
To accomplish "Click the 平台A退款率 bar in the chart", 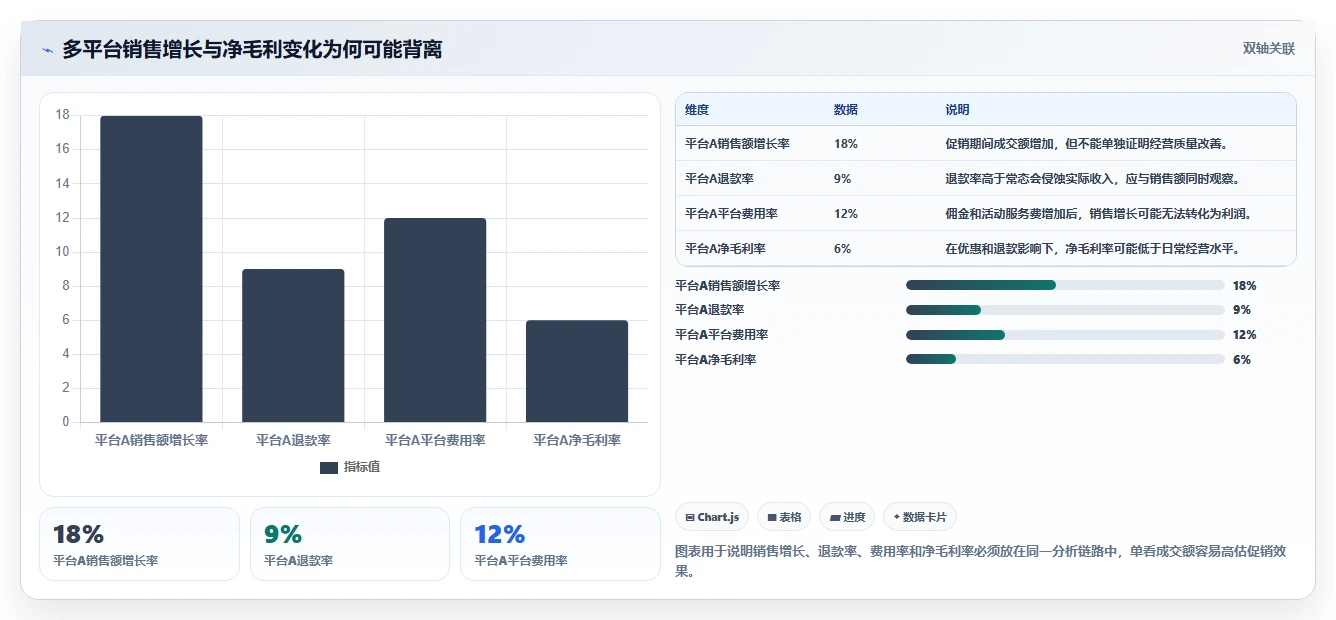I will click(x=293, y=346).
